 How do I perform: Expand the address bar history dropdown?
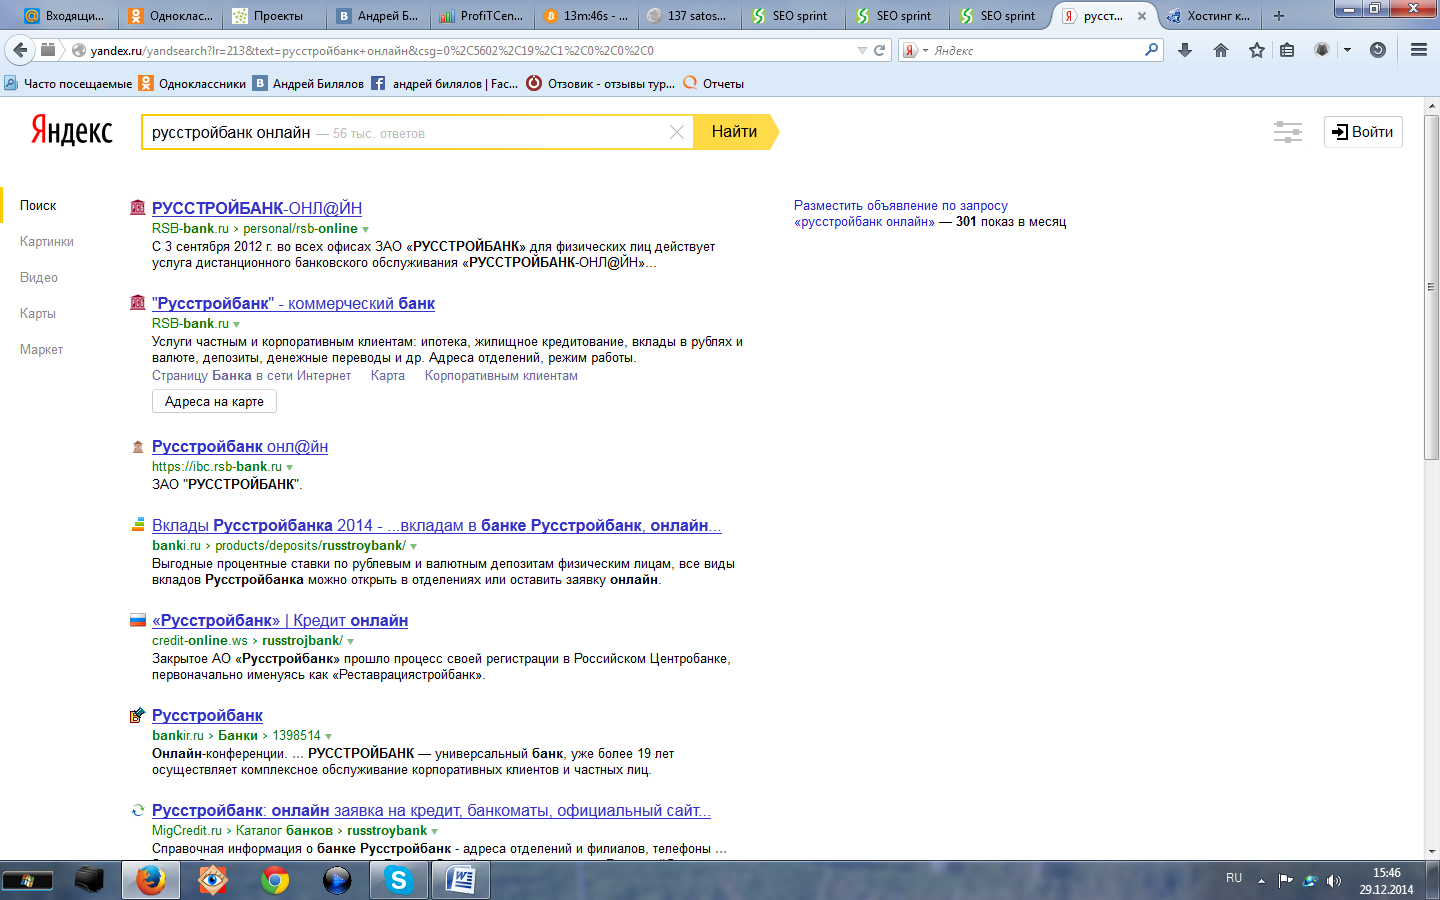click(862, 50)
